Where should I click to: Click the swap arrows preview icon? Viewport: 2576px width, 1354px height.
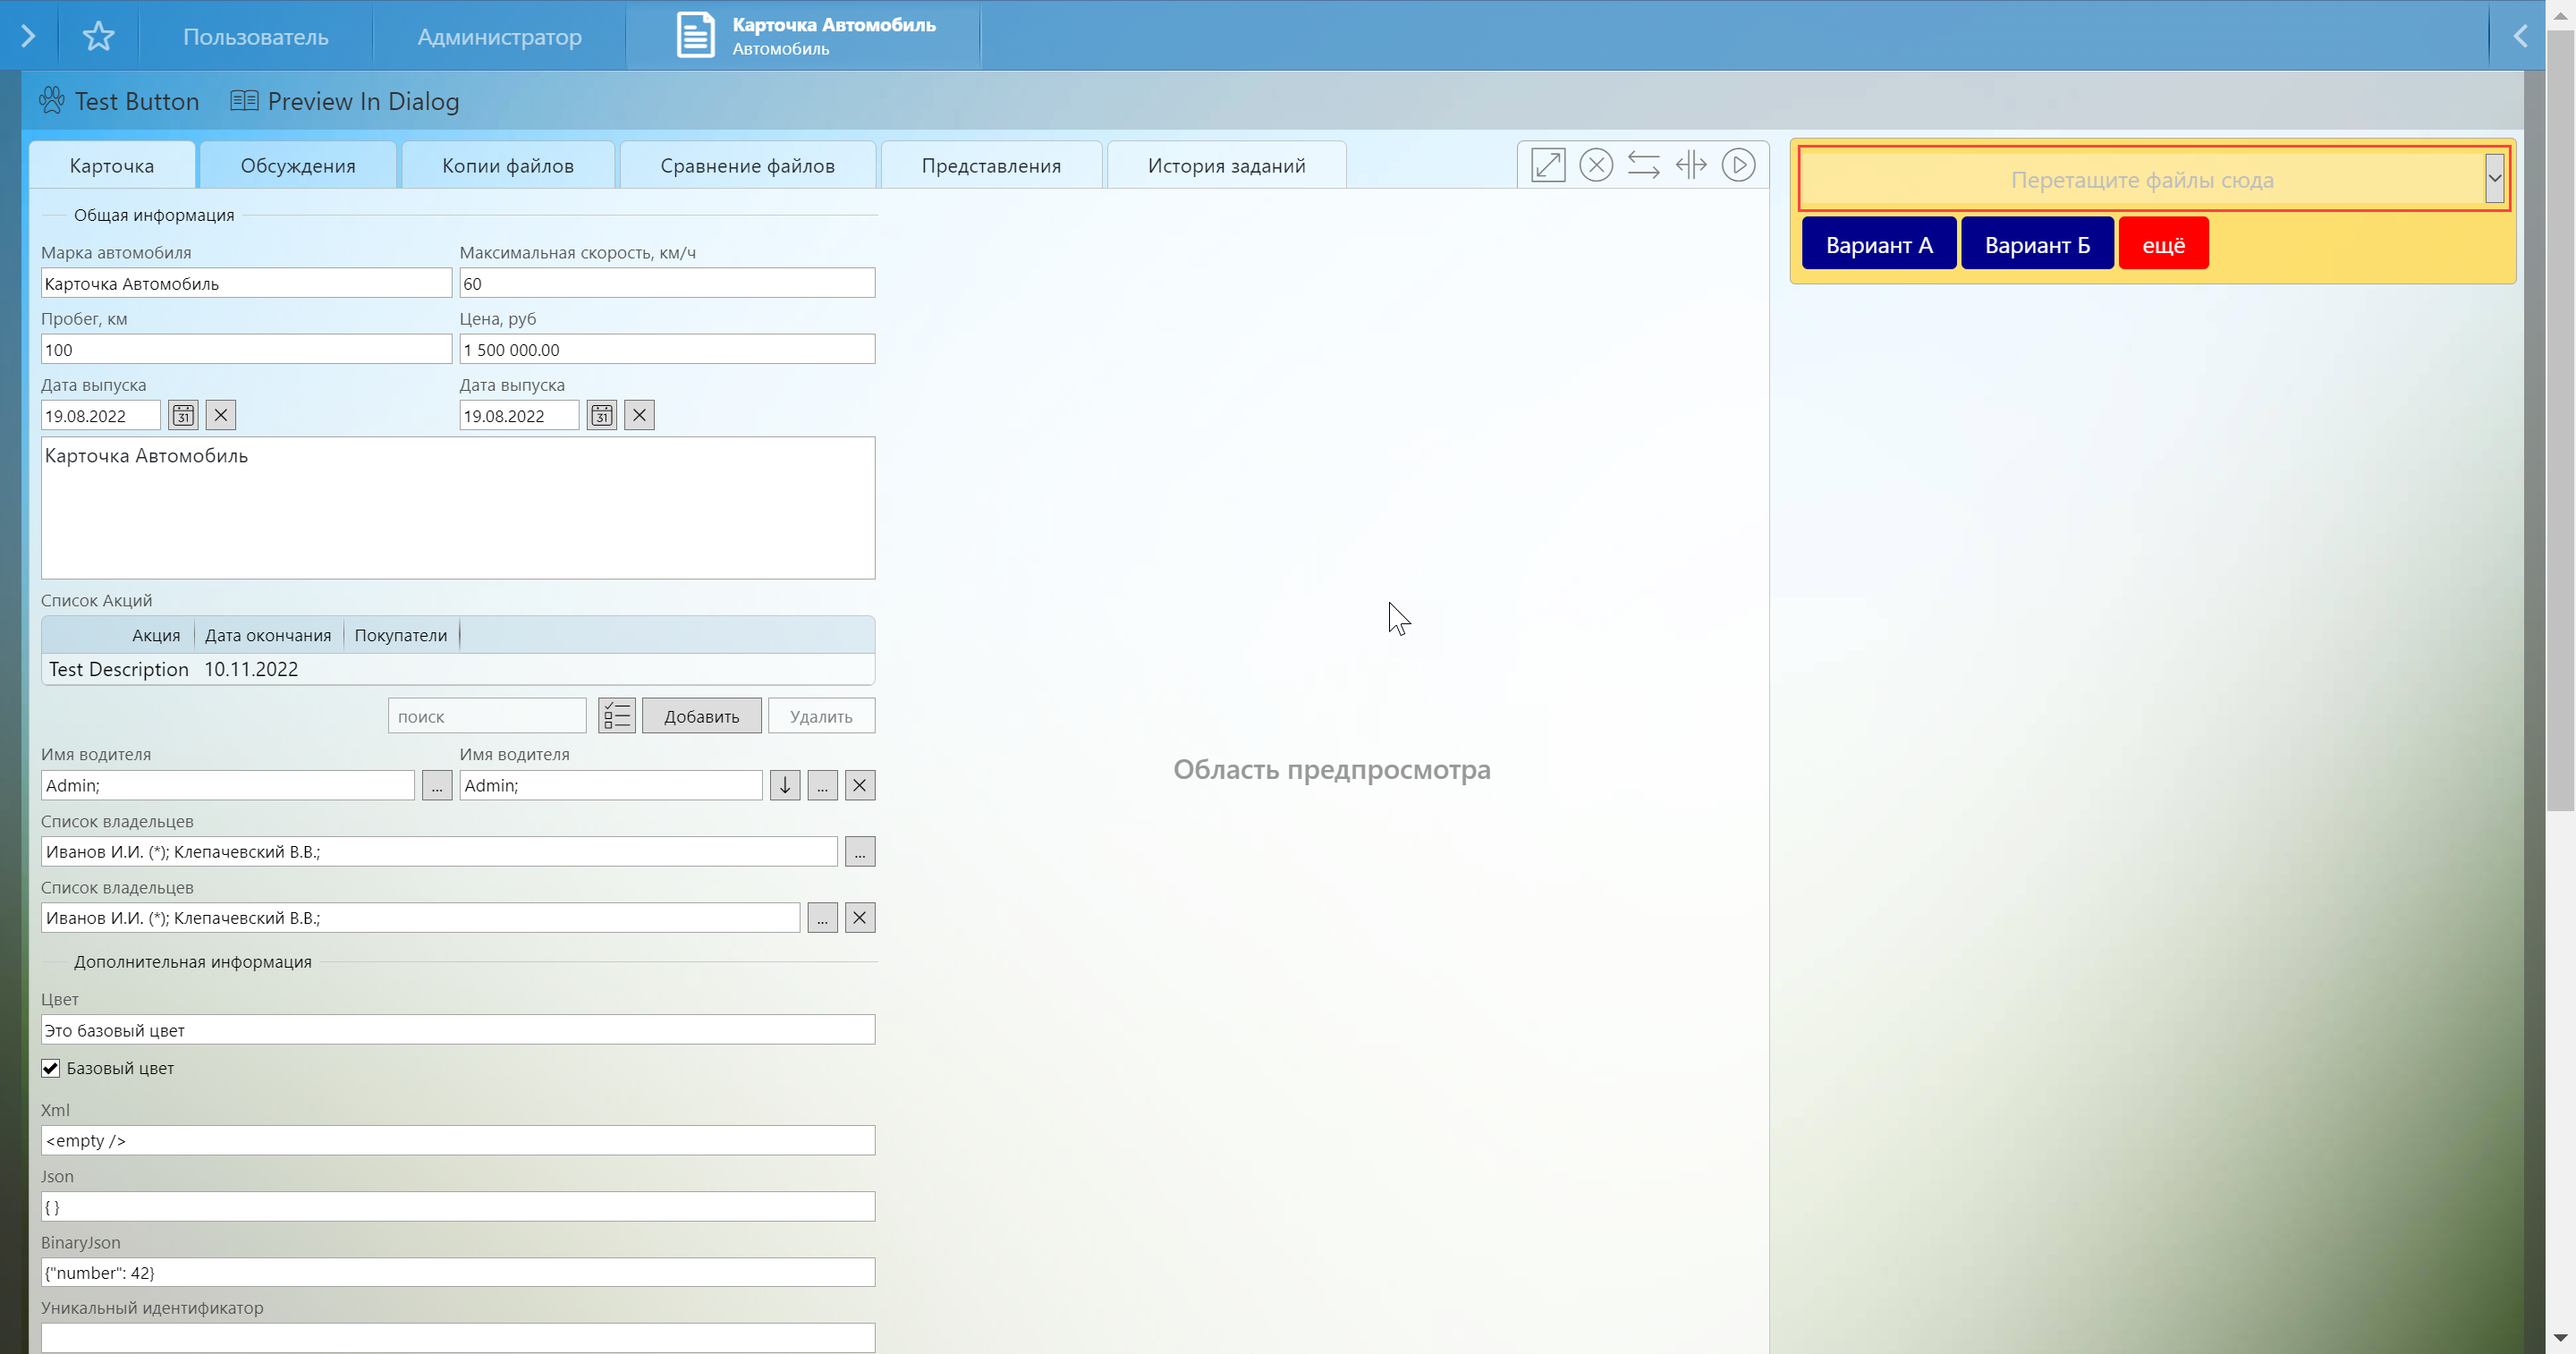1643,165
